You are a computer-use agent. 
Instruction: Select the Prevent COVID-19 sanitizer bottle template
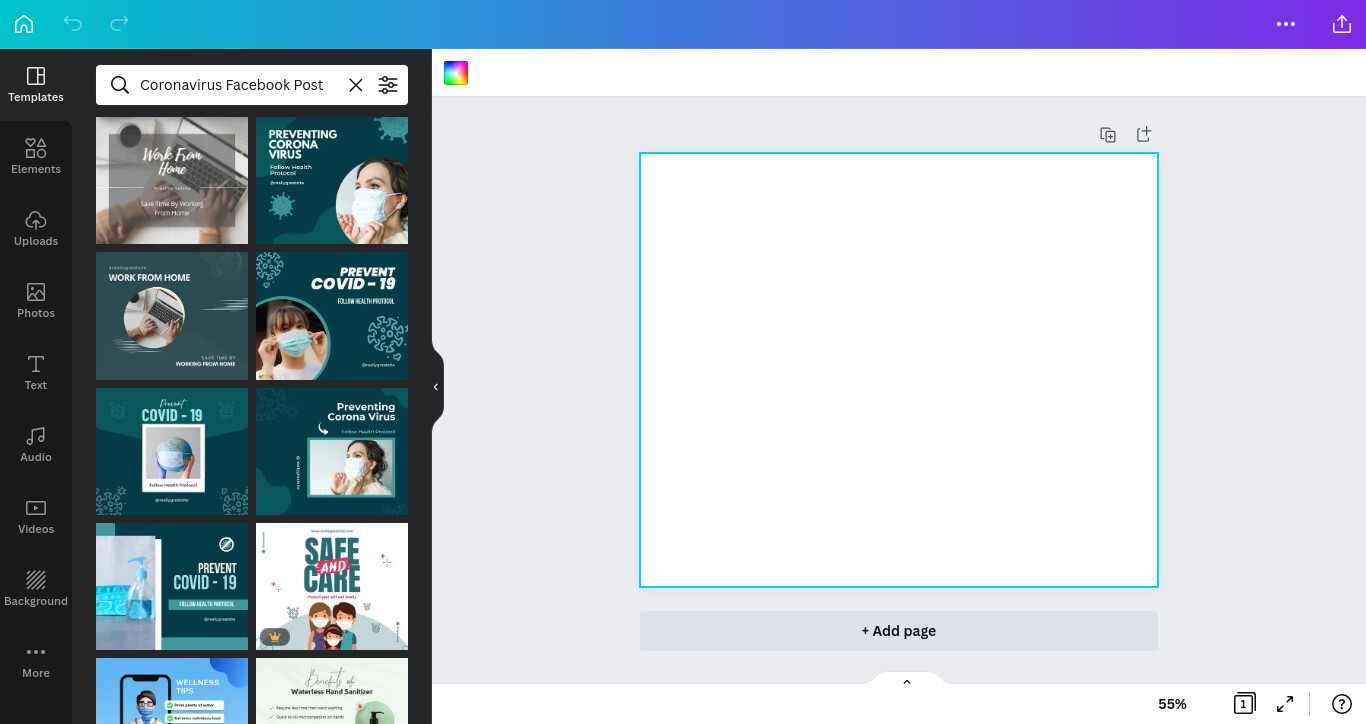pyautogui.click(x=172, y=586)
